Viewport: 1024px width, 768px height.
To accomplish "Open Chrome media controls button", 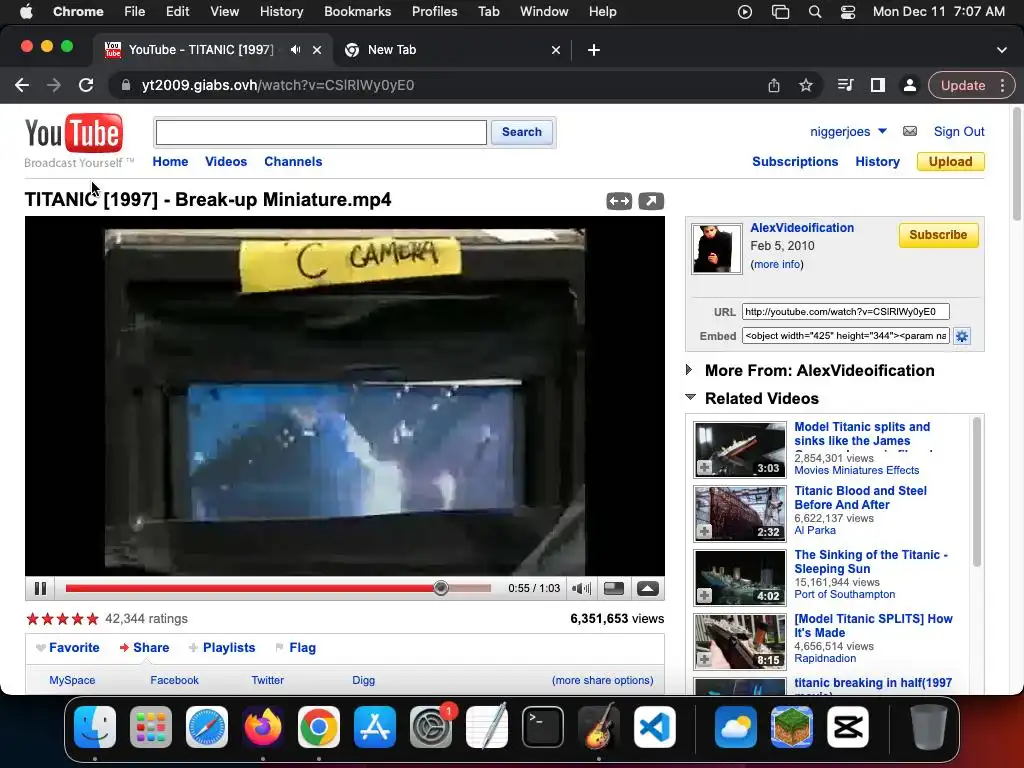I will 846,85.
